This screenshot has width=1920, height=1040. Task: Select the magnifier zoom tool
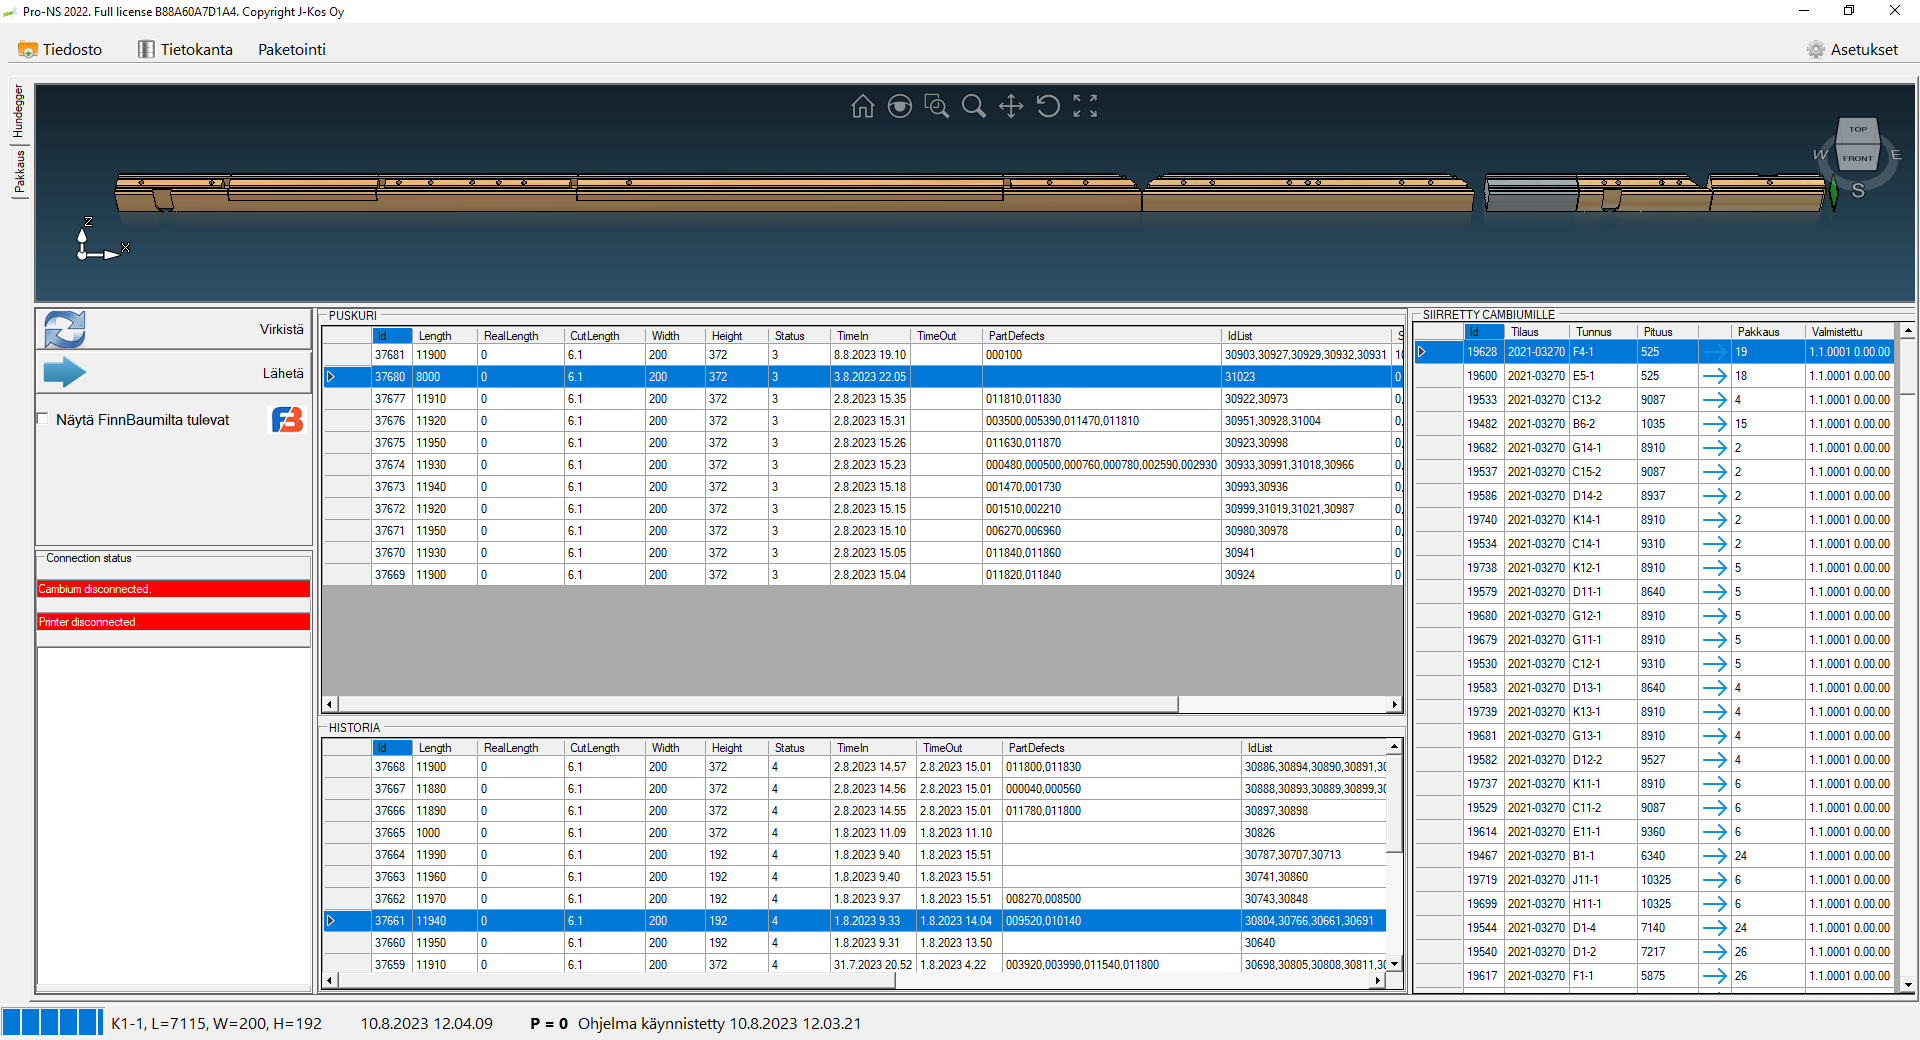pos(973,106)
